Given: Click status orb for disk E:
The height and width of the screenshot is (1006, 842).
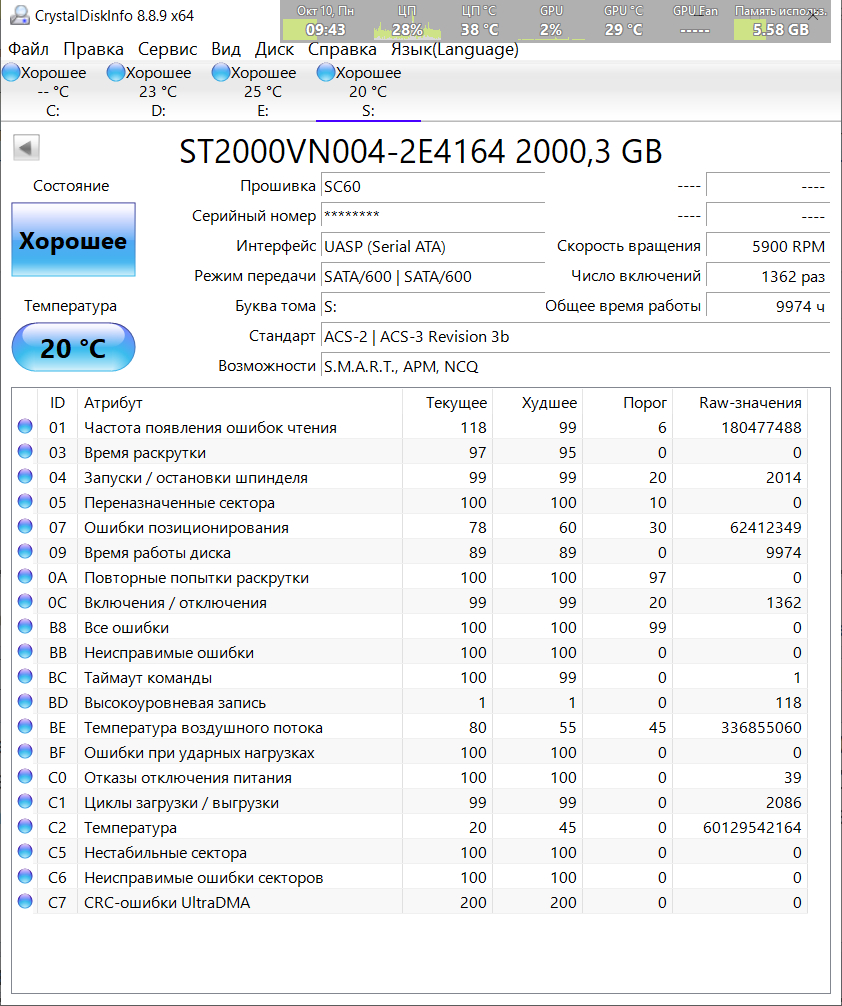Looking at the screenshot, I should tap(220, 72).
